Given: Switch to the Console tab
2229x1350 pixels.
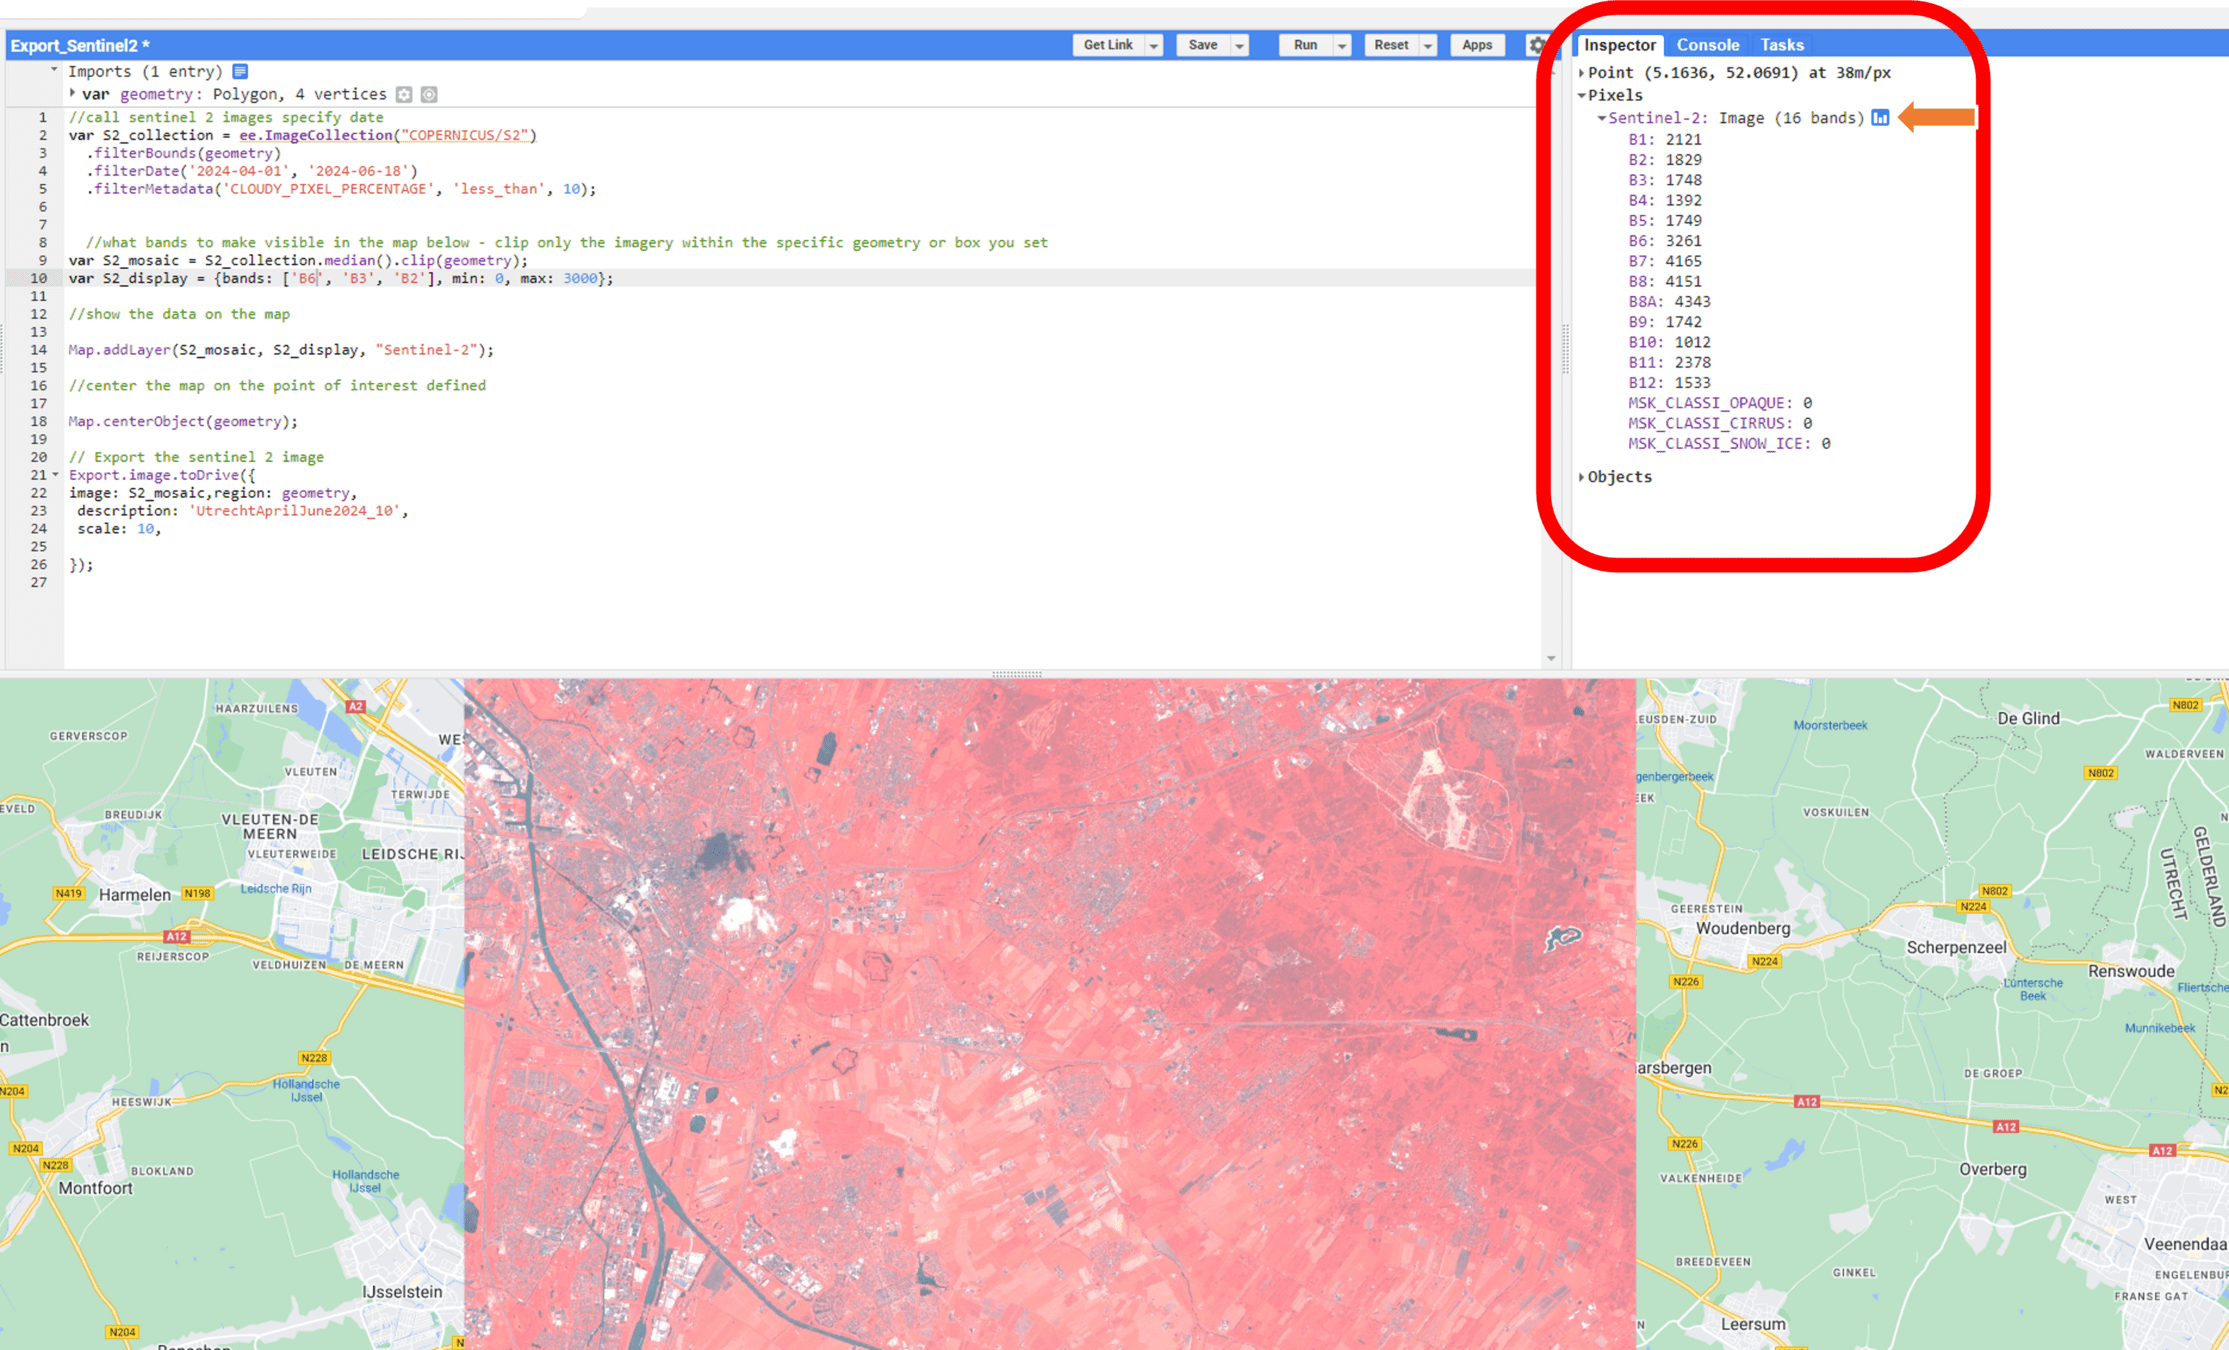Looking at the screenshot, I should tap(1707, 45).
